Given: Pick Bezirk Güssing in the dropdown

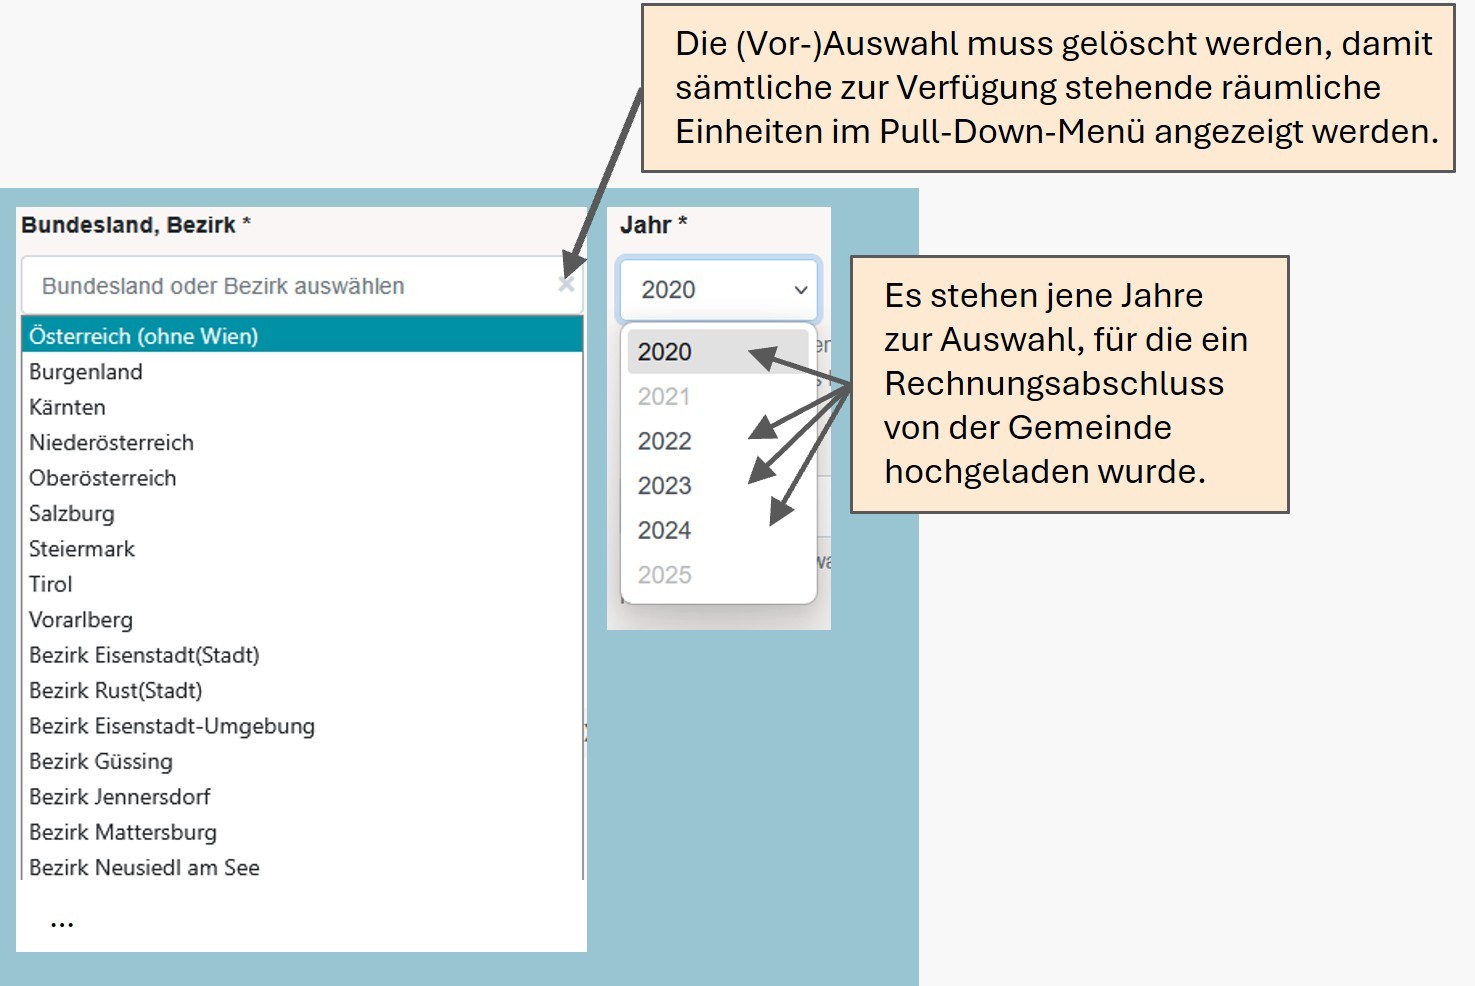Looking at the screenshot, I should coord(101,762).
